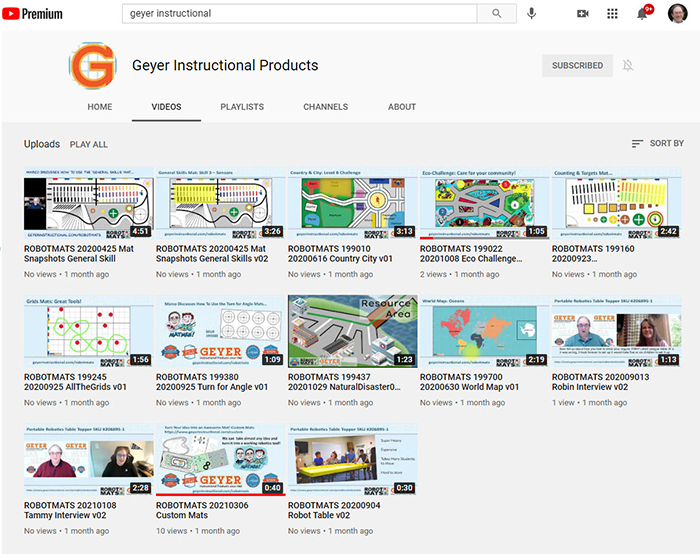Click the Uploads heading

tap(42, 144)
